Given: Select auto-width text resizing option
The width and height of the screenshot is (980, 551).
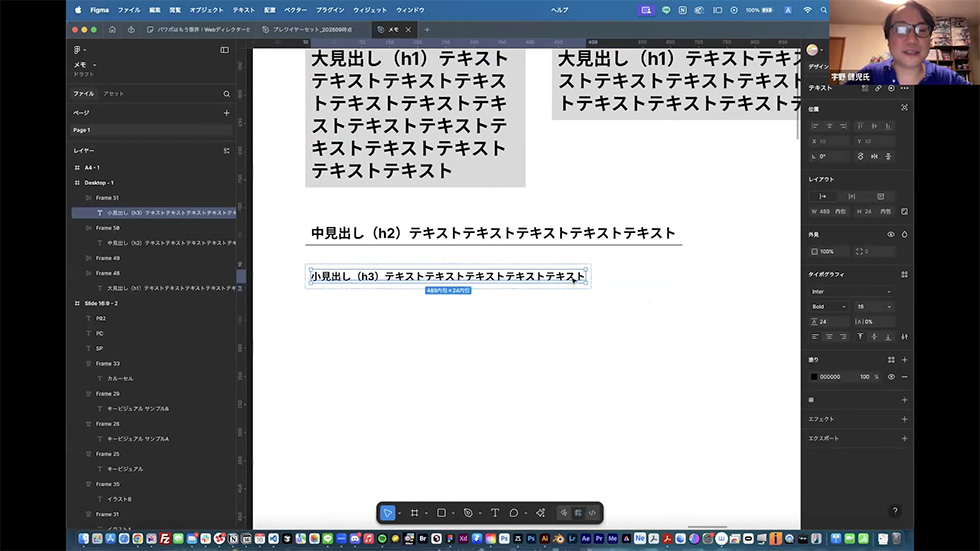Looking at the screenshot, I should coord(822,196).
